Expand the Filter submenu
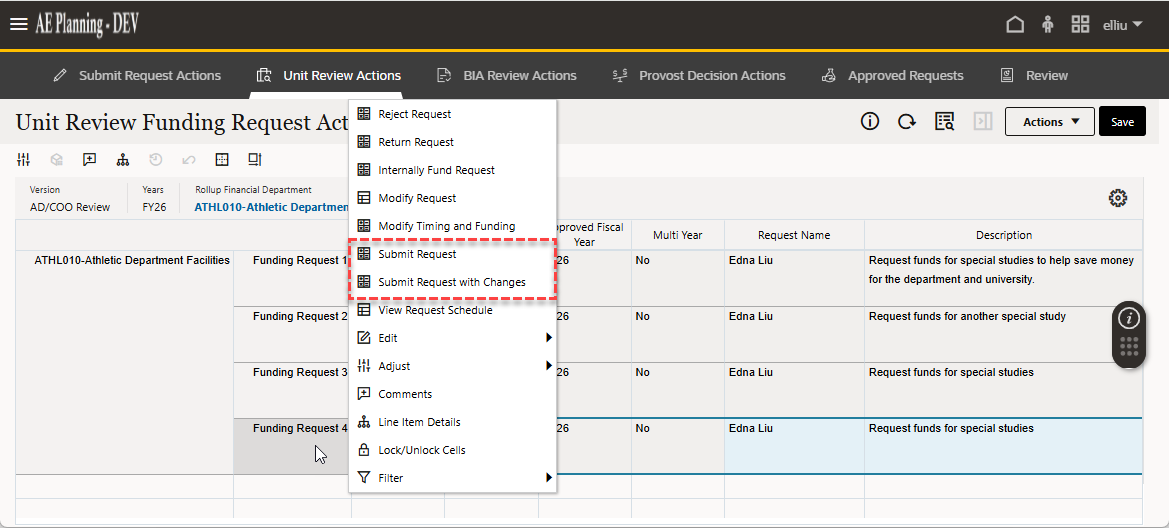The image size is (1169, 528). click(x=453, y=478)
